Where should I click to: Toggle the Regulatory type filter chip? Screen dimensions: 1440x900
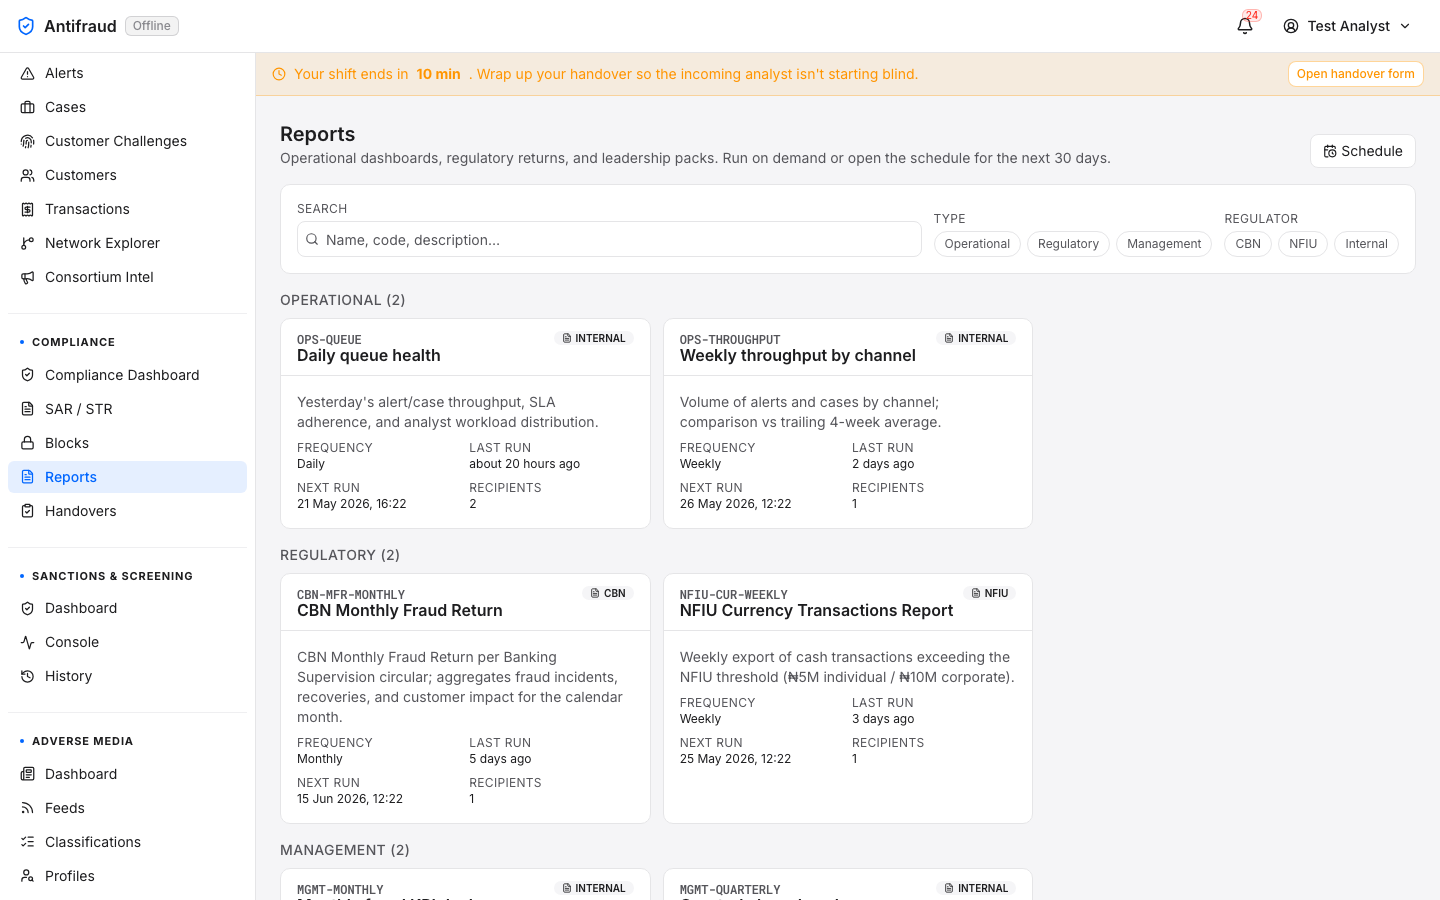(x=1068, y=244)
